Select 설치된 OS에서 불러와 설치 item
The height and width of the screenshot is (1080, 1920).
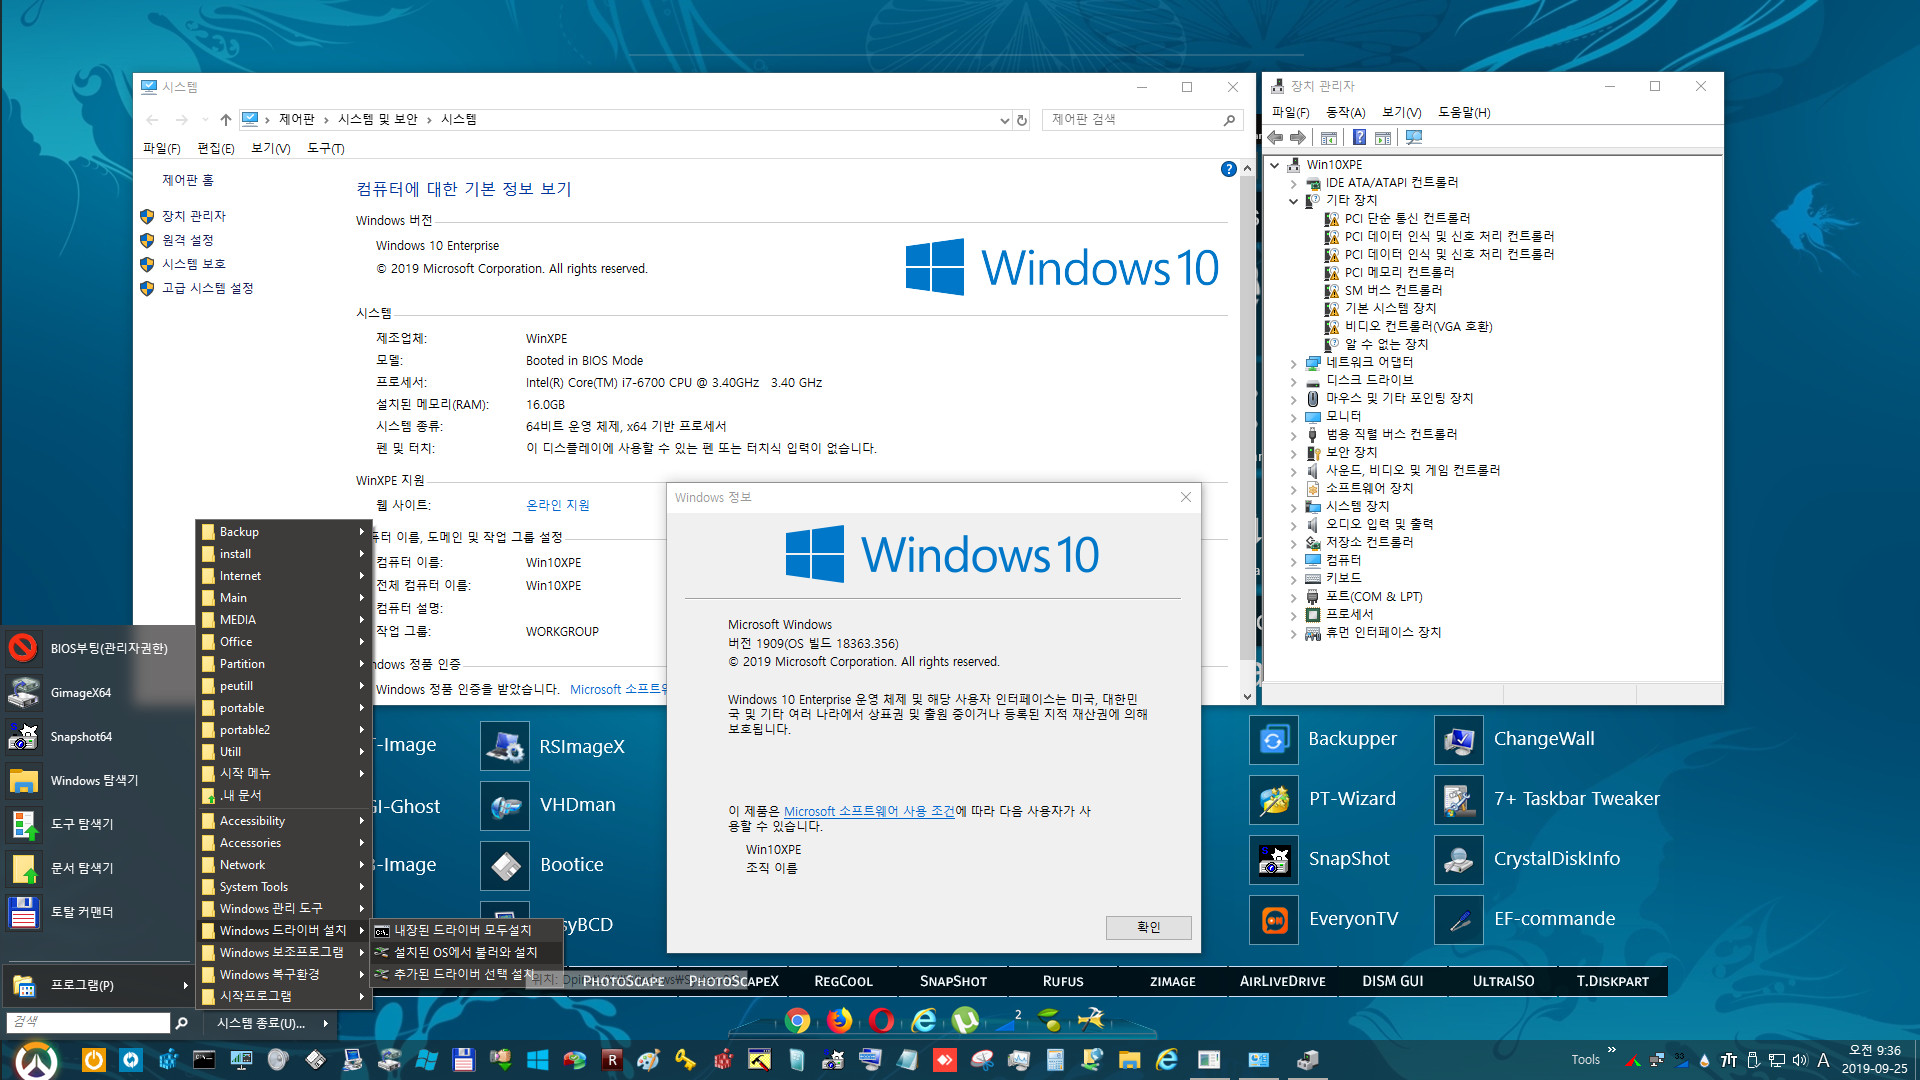point(465,952)
